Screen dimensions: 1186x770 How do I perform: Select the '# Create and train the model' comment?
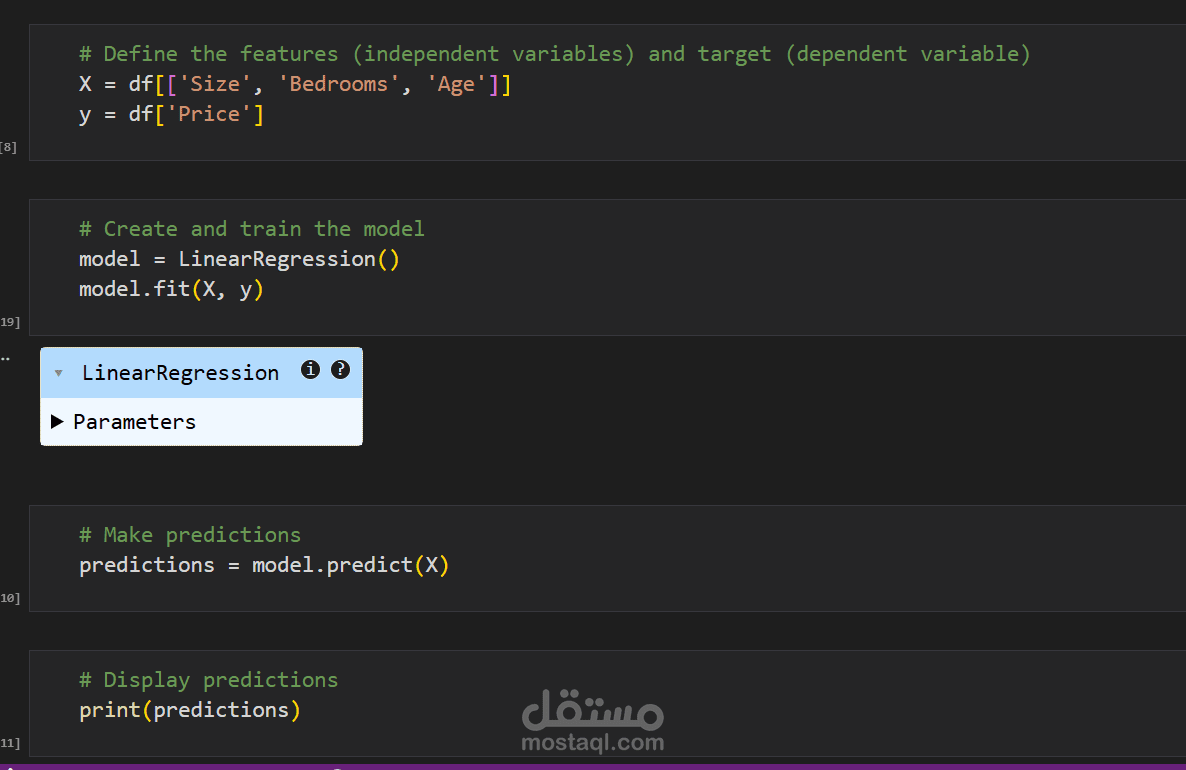coord(251,228)
